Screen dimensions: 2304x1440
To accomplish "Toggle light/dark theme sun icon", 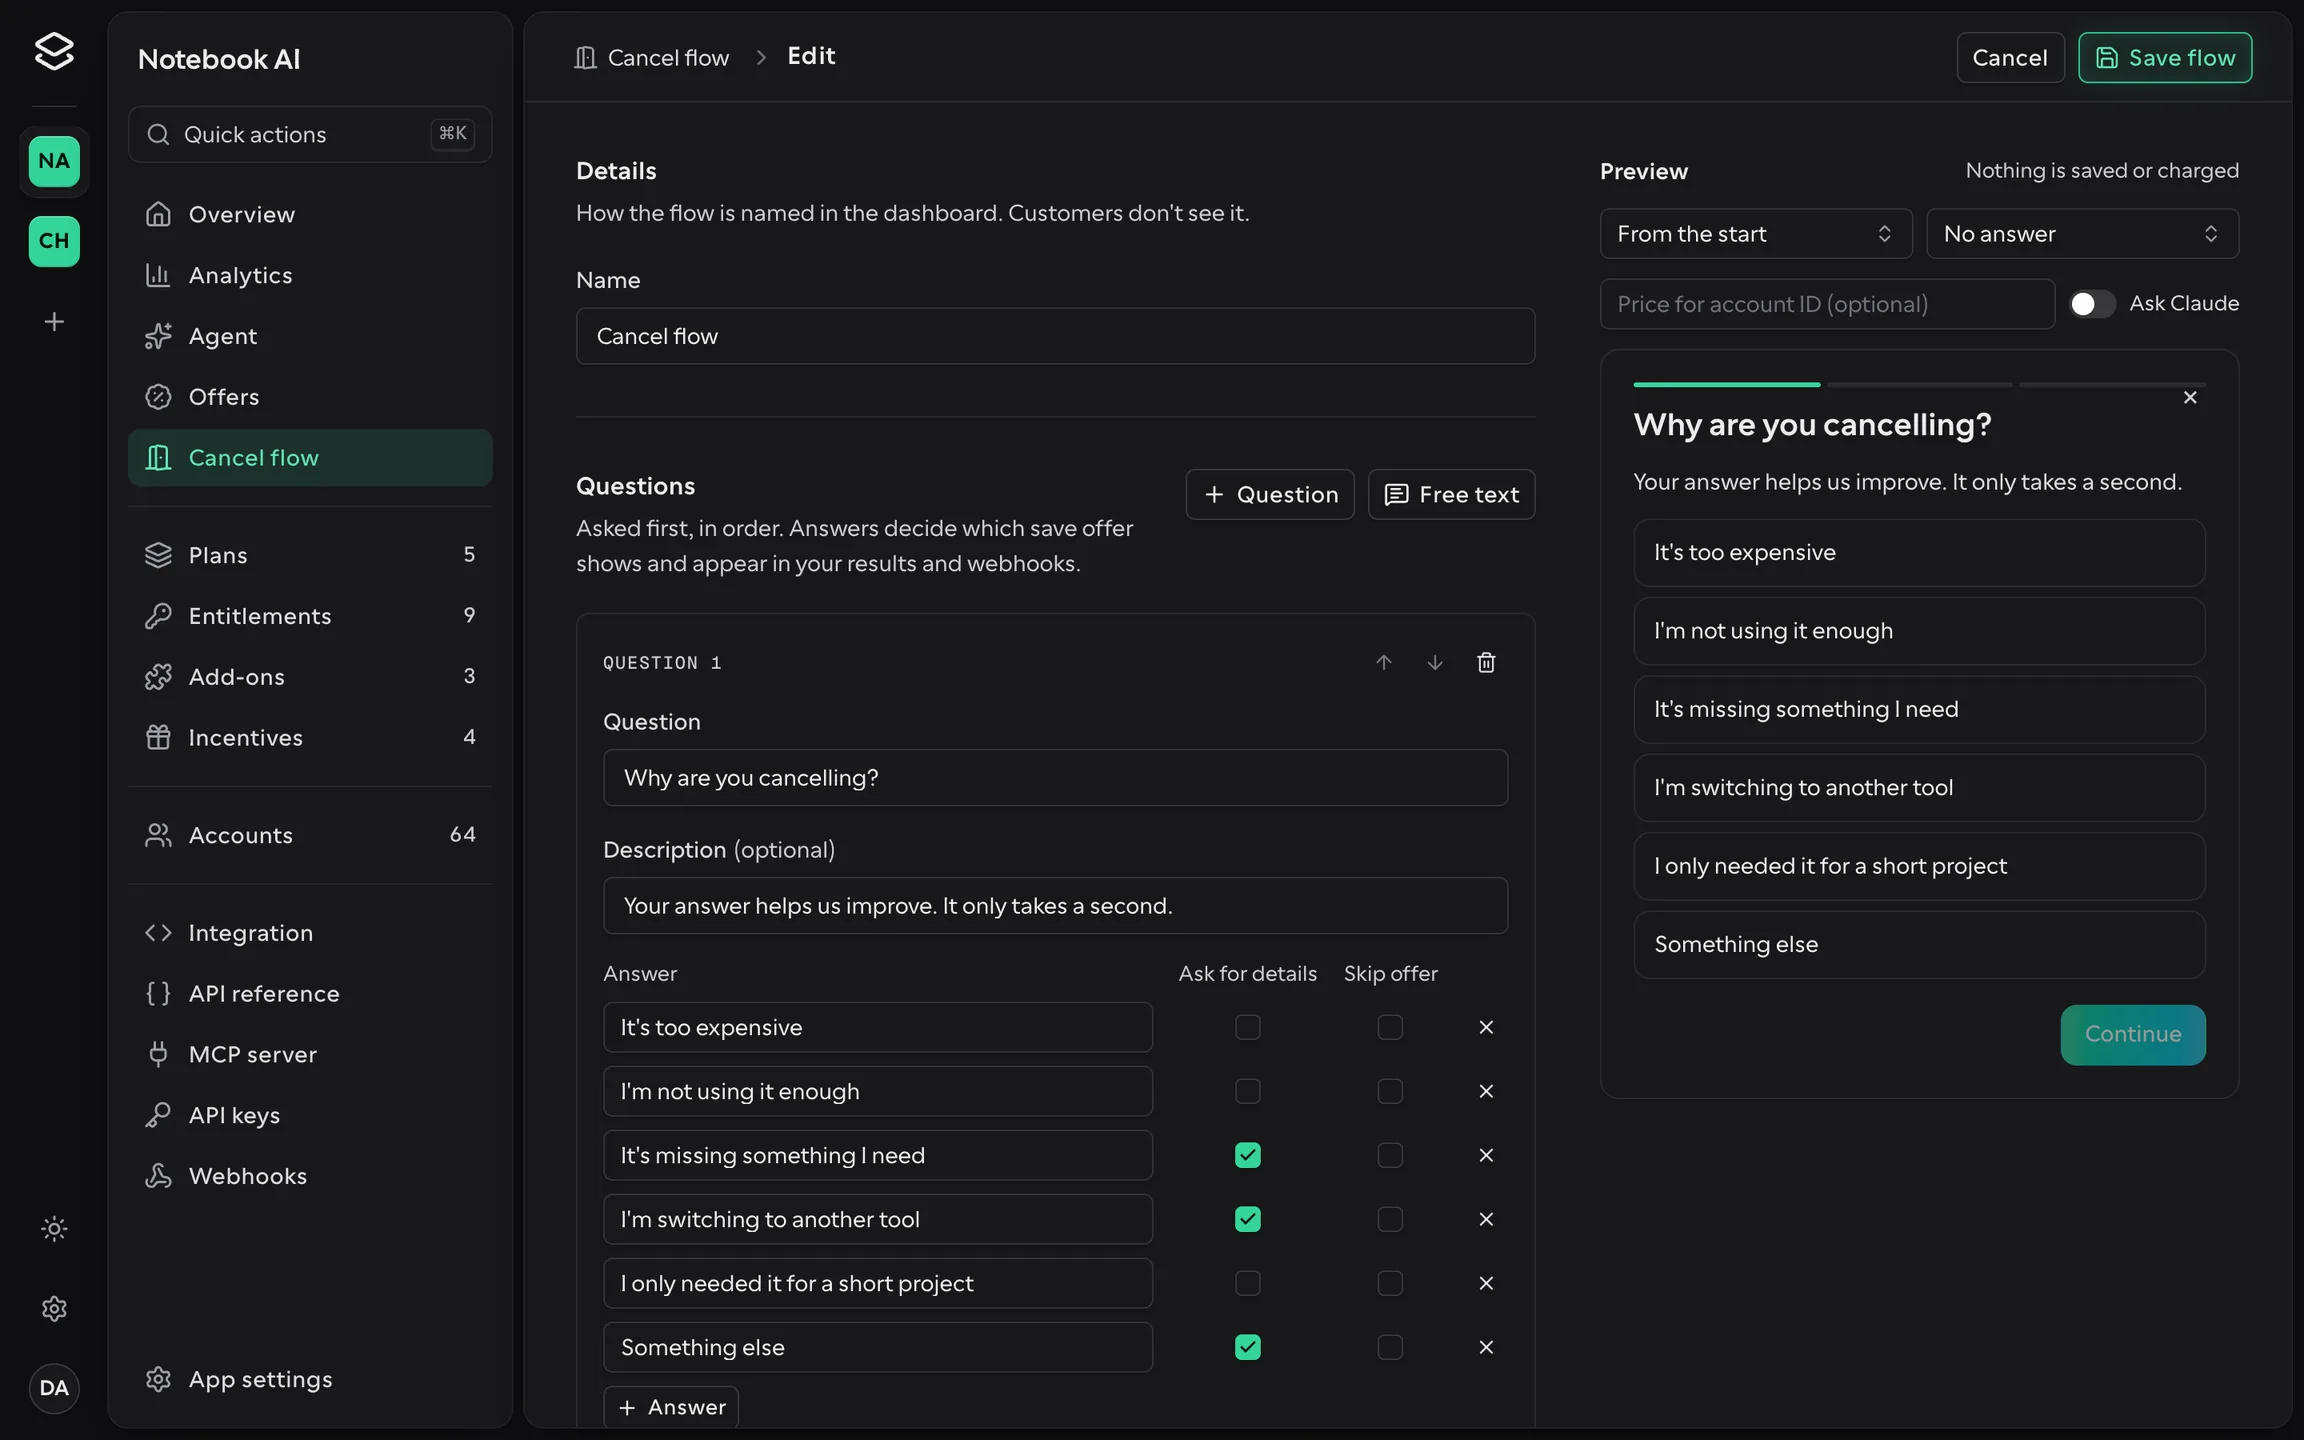I will 54,1229.
